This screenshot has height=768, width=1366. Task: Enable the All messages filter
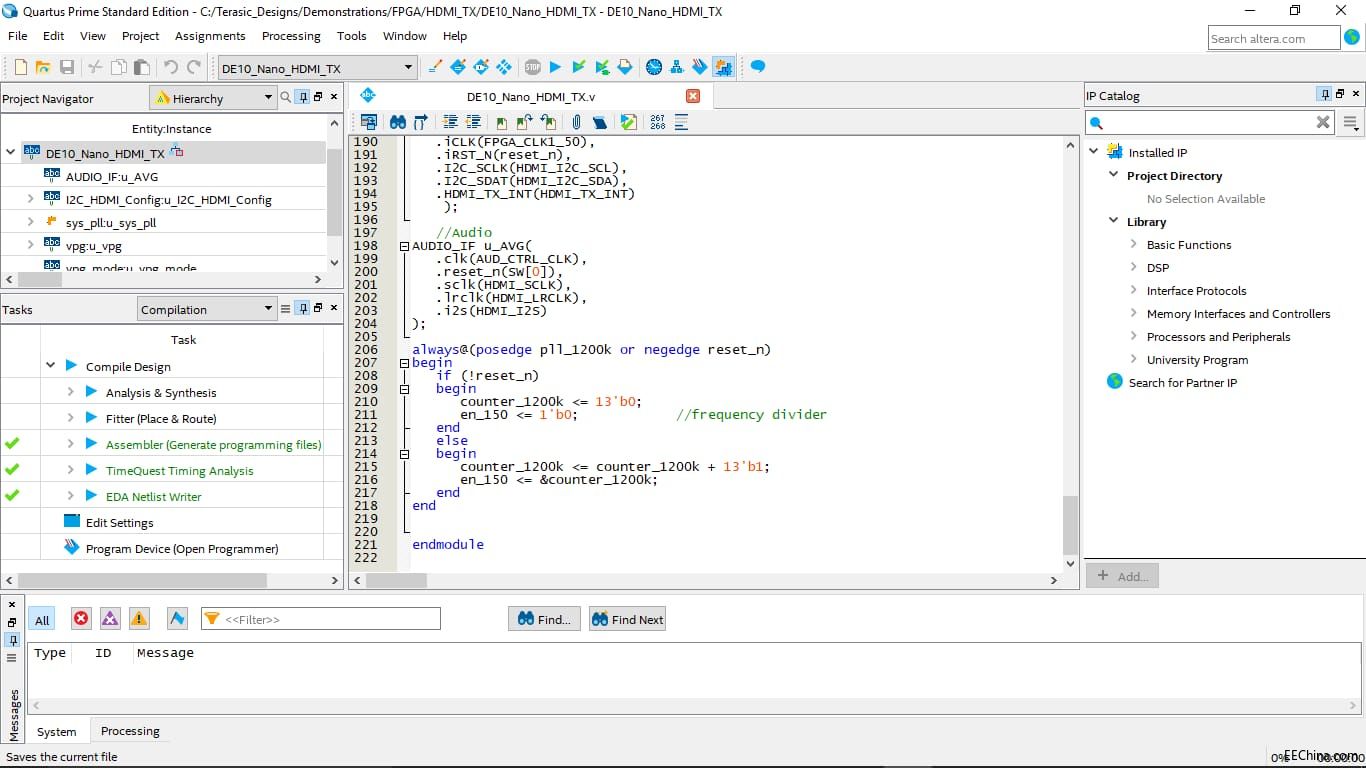tap(42, 618)
